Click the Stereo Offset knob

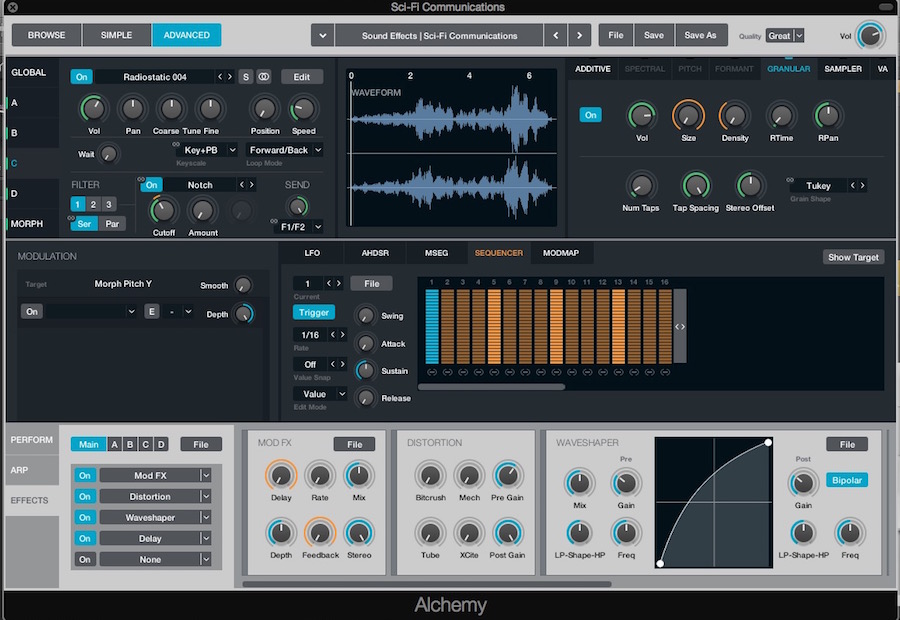pyautogui.click(x=750, y=185)
